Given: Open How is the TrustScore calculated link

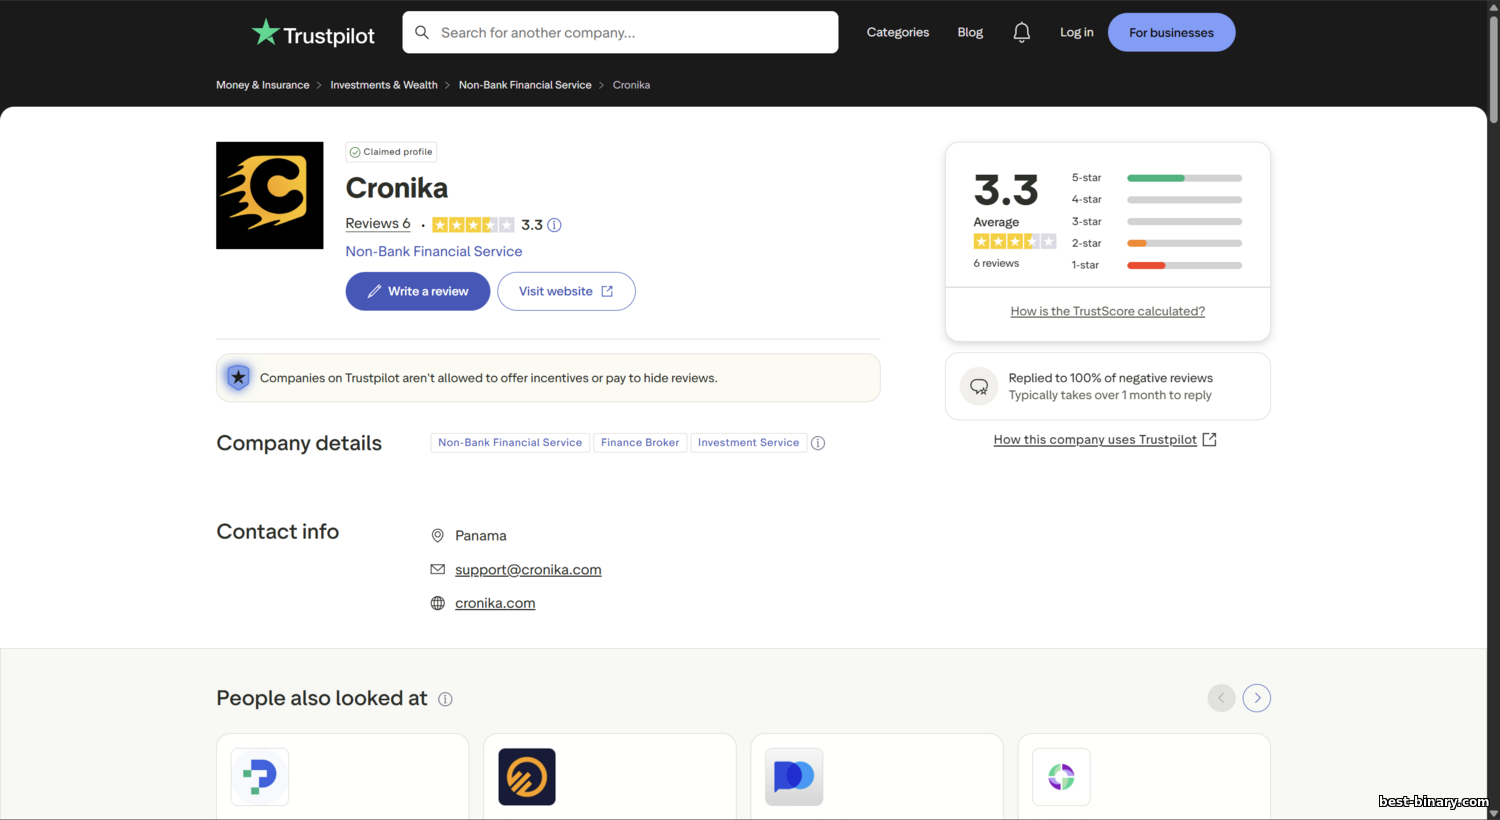Looking at the screenshot, I should (x=1107, y=311).
